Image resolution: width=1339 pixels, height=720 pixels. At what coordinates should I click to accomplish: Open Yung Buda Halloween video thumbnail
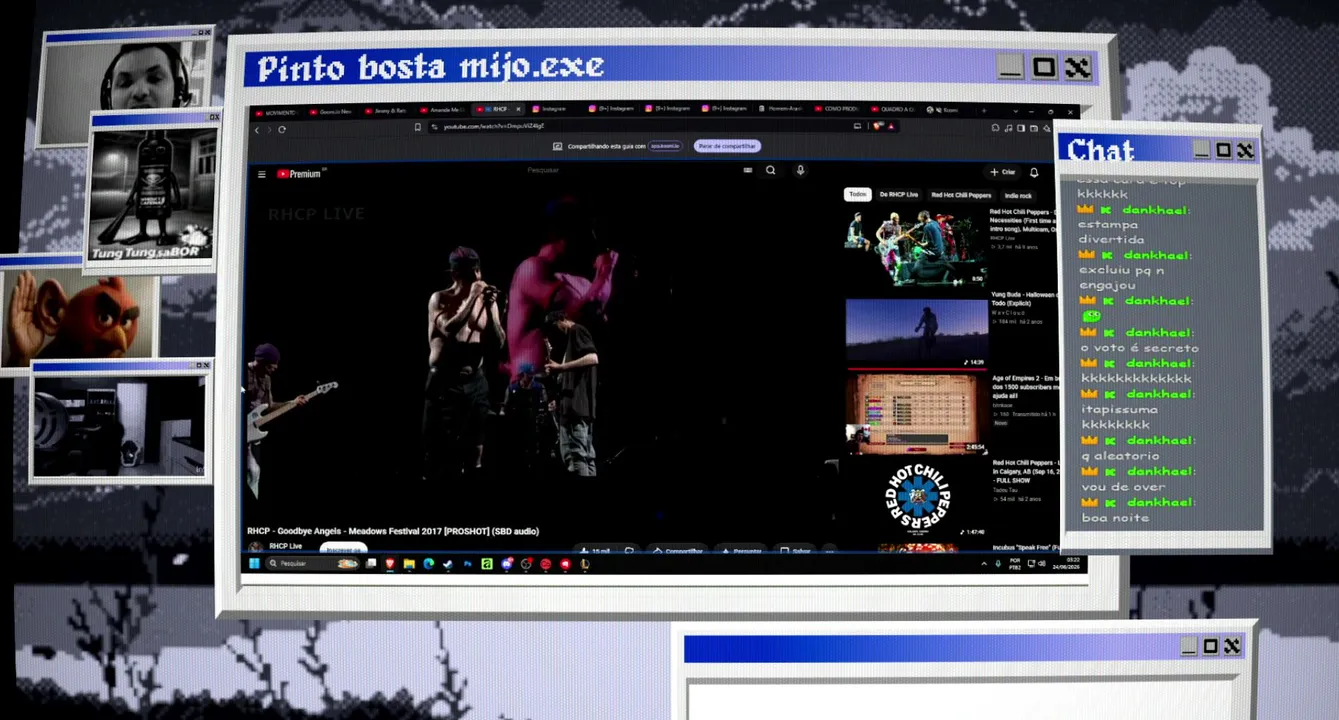pyautogui.click(x=916, y=333)
